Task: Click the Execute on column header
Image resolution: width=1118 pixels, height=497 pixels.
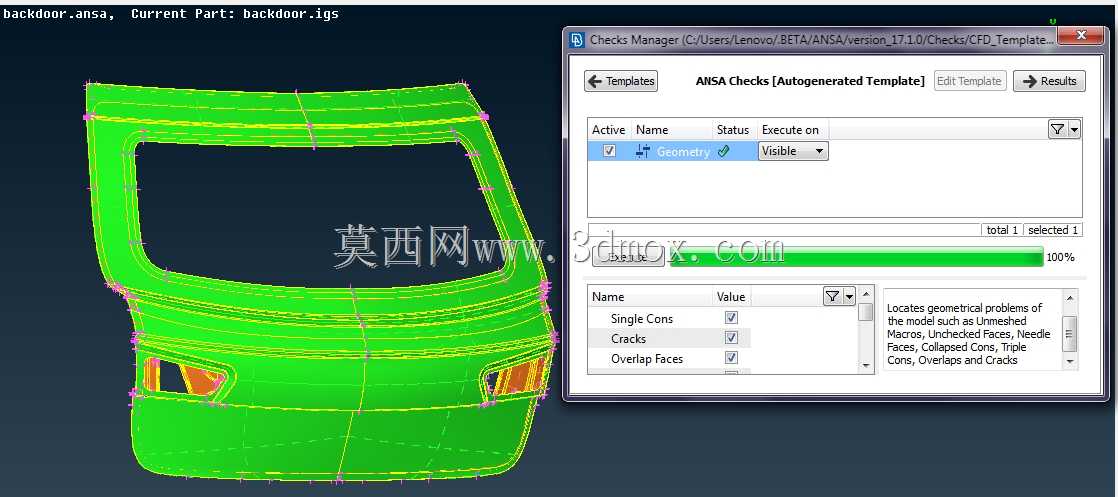Action: tap(791, 130)
